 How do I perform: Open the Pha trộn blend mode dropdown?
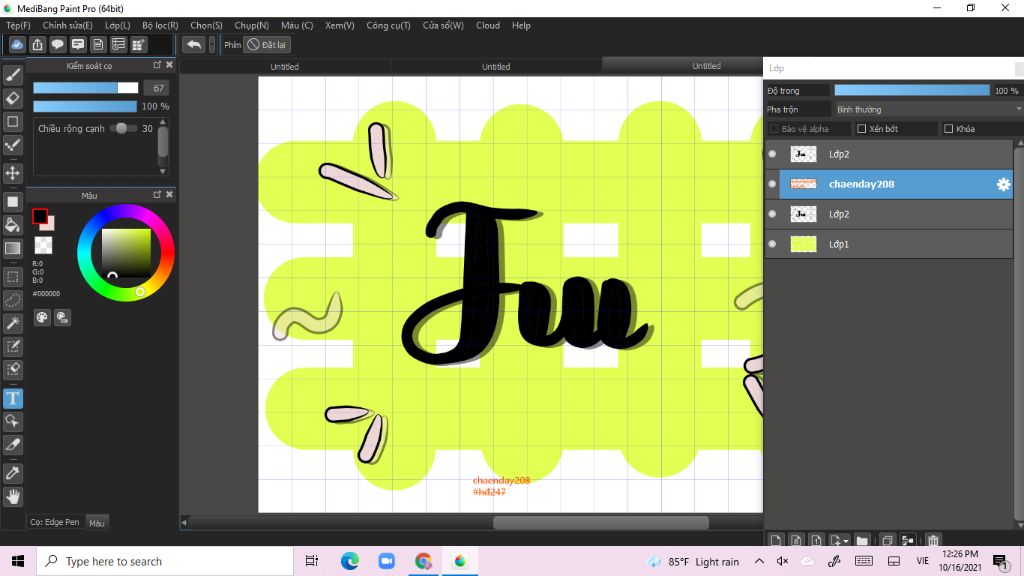(929, 109)
